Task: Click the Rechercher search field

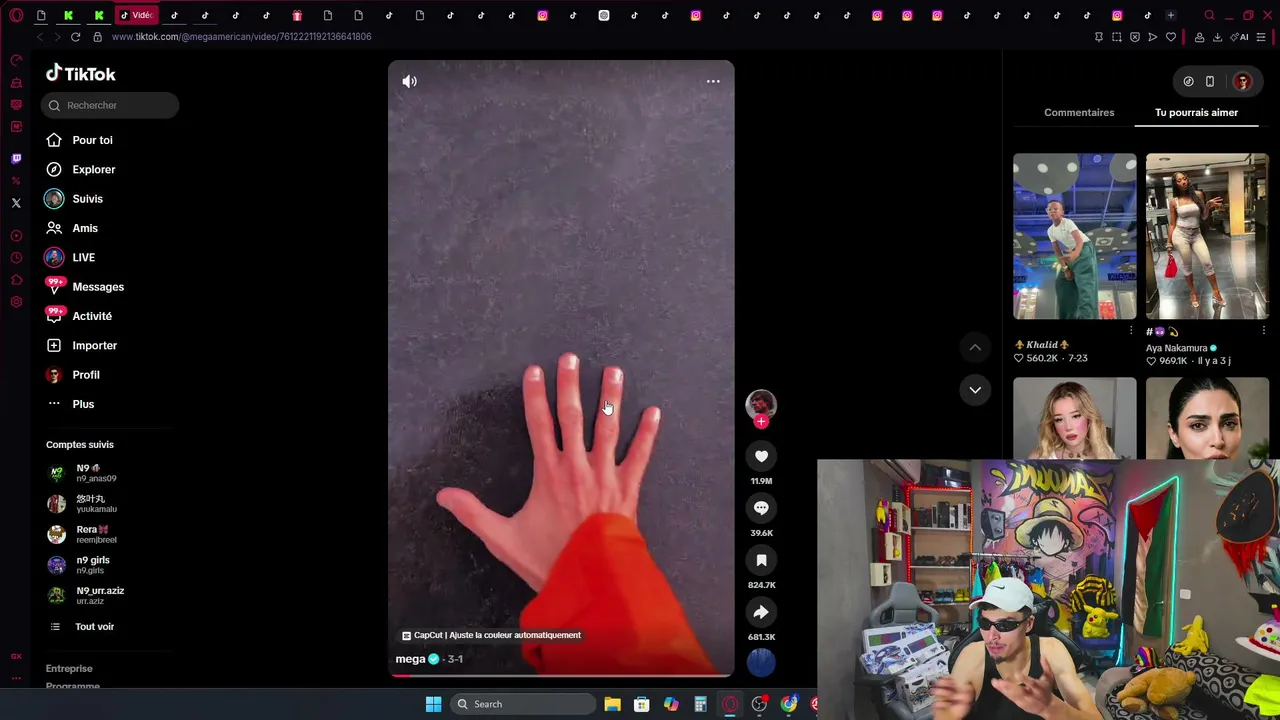Action: pyautogui.click(x=110, y=105)
